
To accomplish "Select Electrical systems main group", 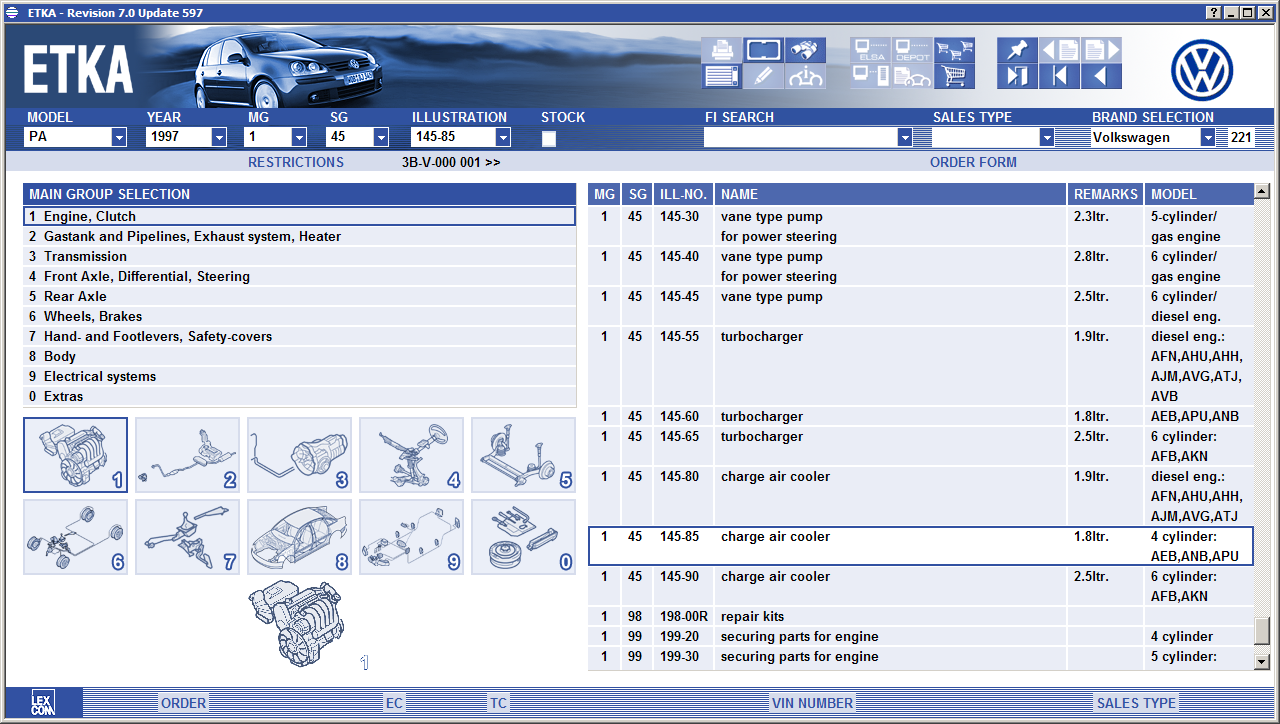I will [x=100, y=377].
